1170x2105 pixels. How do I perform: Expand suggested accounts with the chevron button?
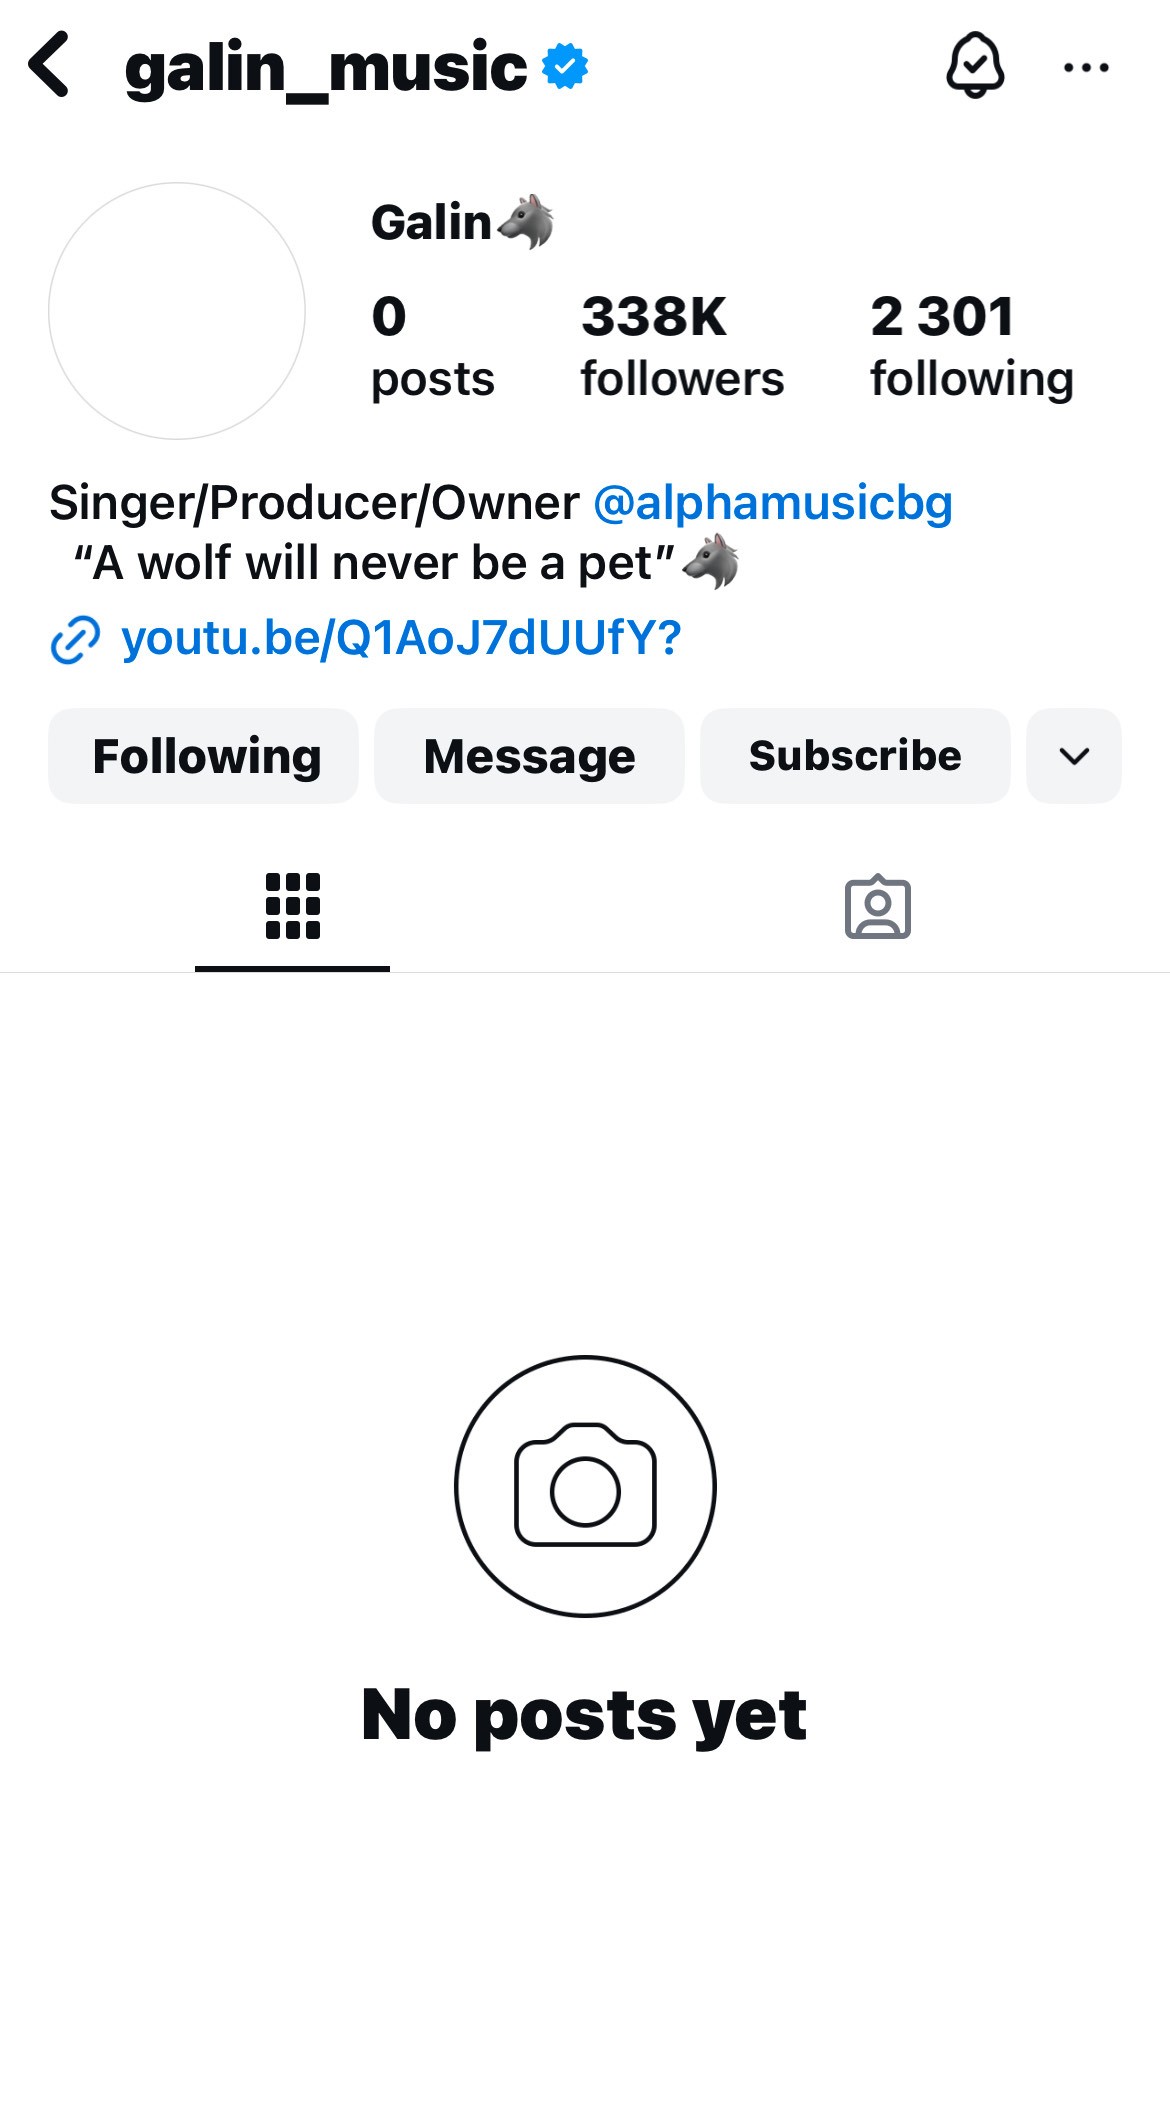click(x=1073, y=756)
